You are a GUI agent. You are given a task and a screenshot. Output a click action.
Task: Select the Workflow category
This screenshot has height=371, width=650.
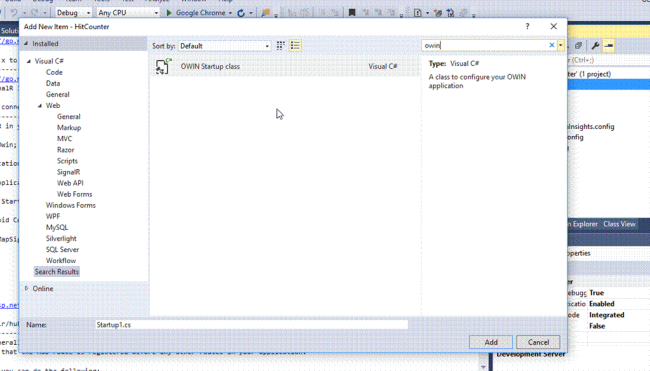(61, 261)
